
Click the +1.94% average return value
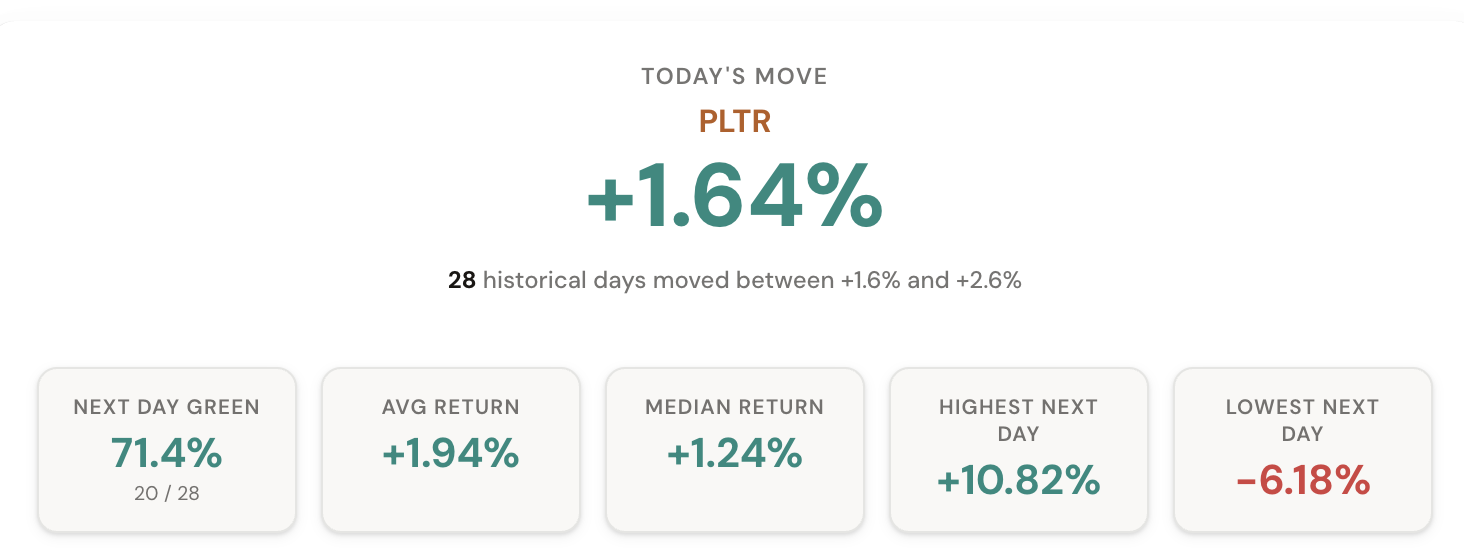click(x=450, y=453)
